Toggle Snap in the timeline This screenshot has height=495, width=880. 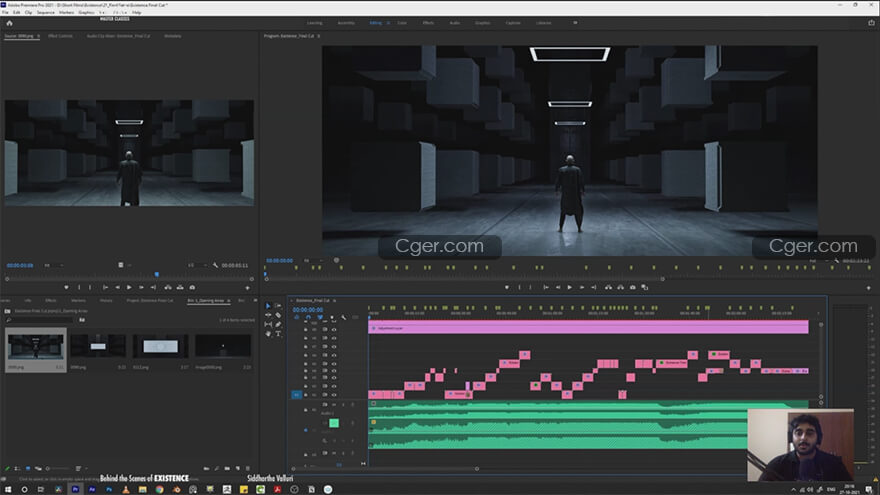point(308,318)
